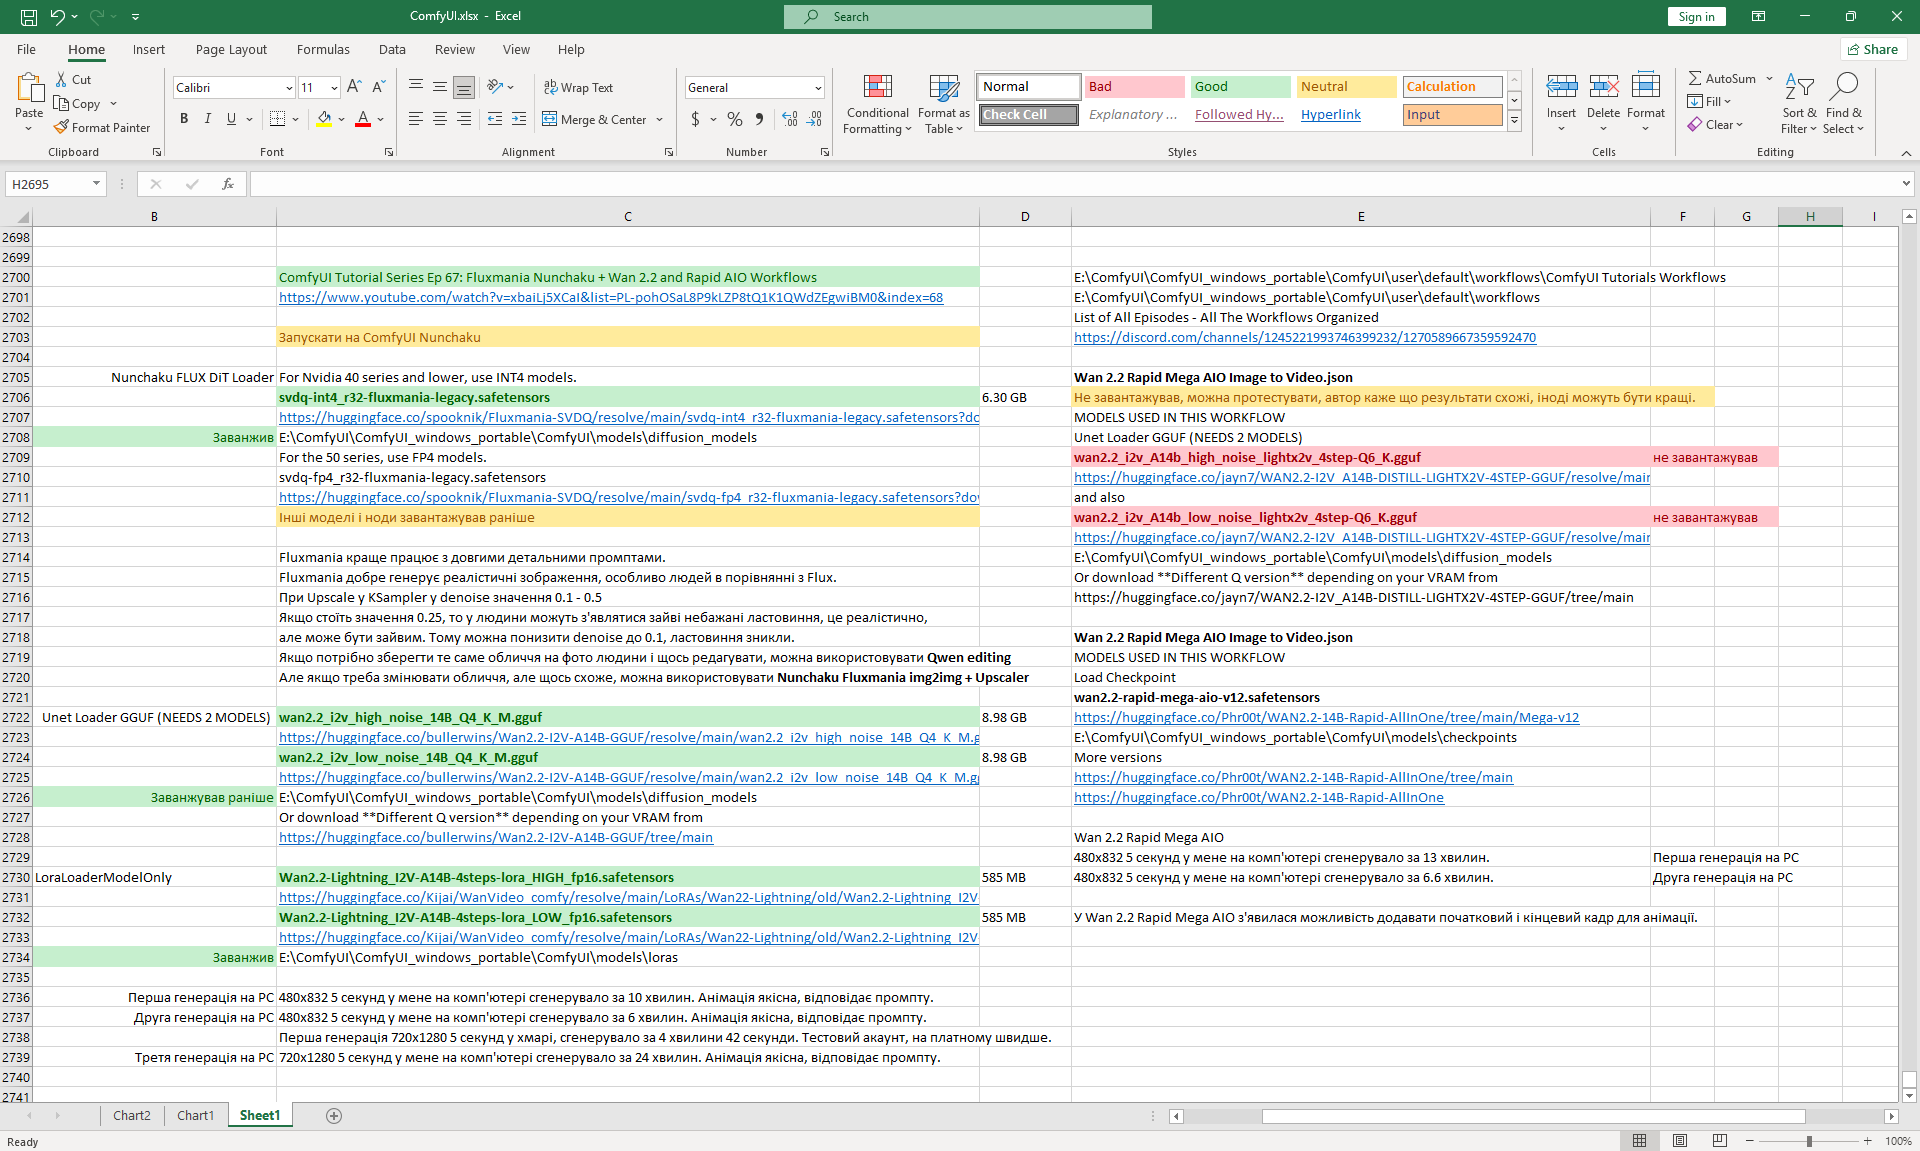Click the Format Painter brush icon
1920x1151 pixels.
coord(62,127)
